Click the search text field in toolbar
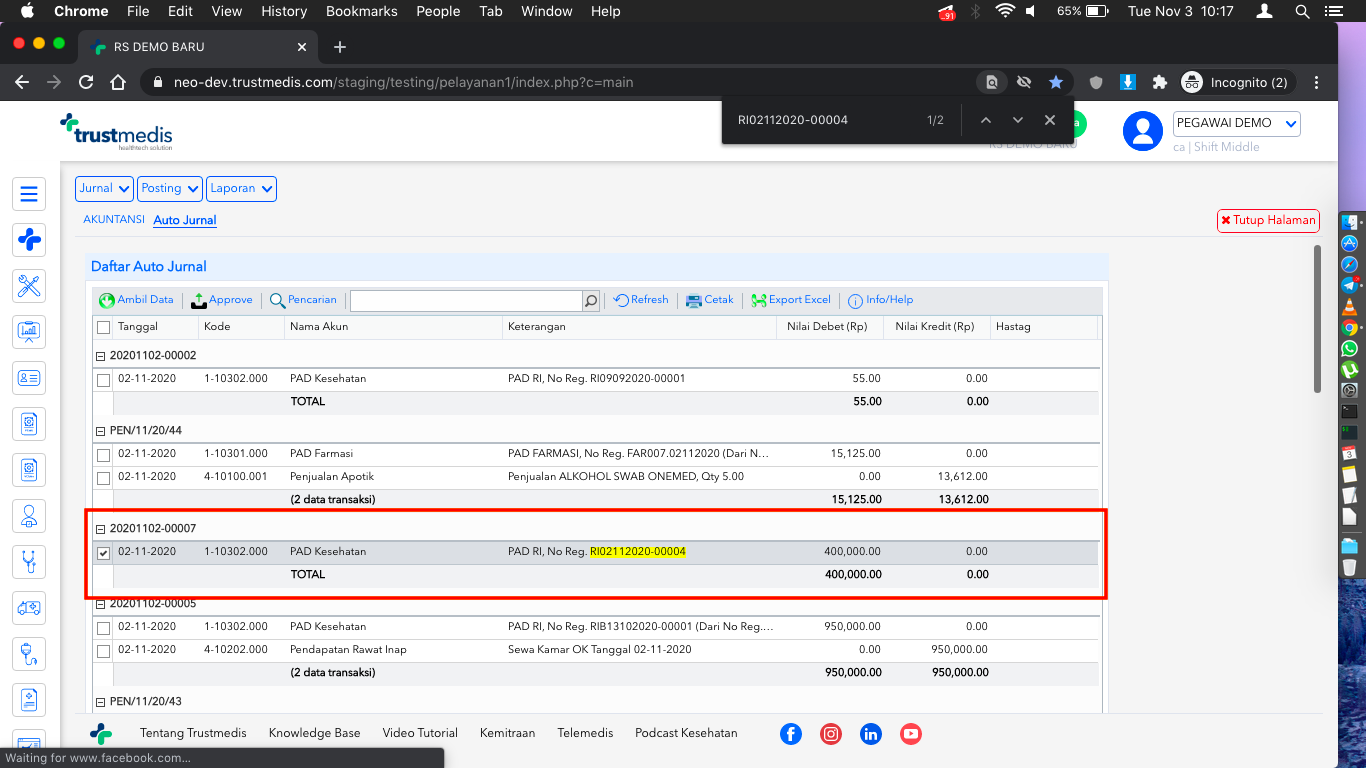 pos(466,300)
